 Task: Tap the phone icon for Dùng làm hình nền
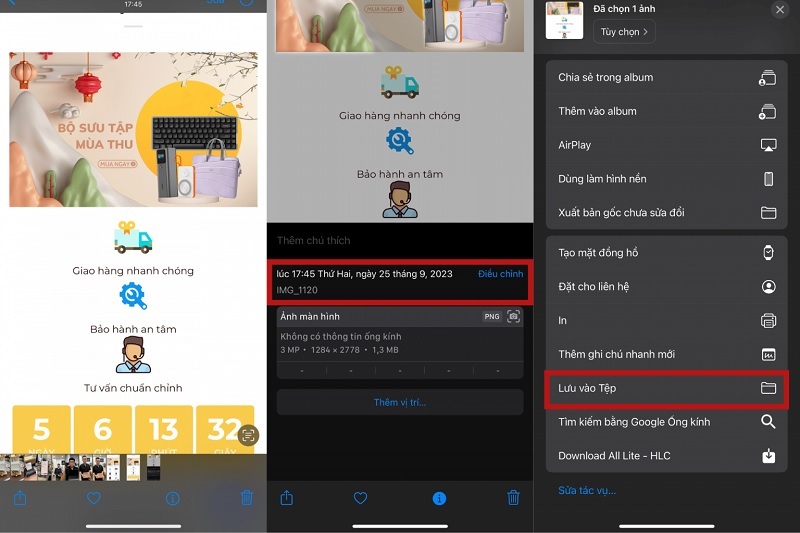(768, 179)
